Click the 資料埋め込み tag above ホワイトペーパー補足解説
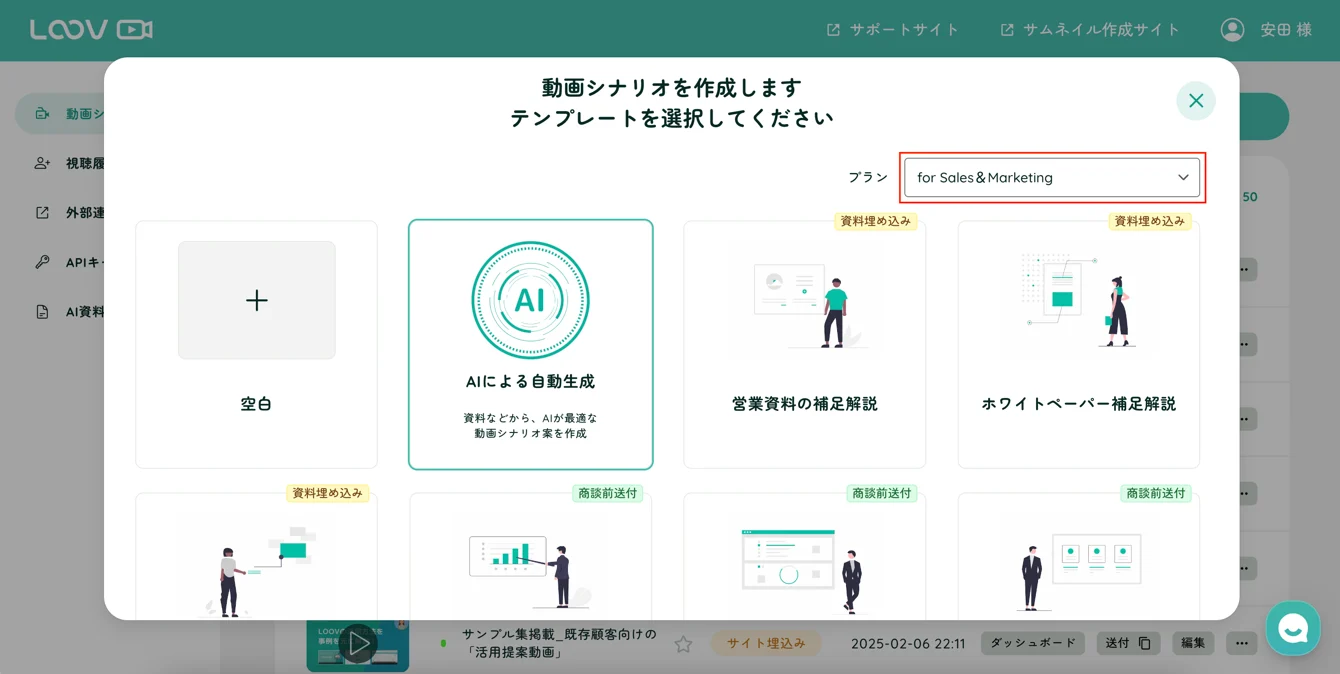 pos(1150,221)
